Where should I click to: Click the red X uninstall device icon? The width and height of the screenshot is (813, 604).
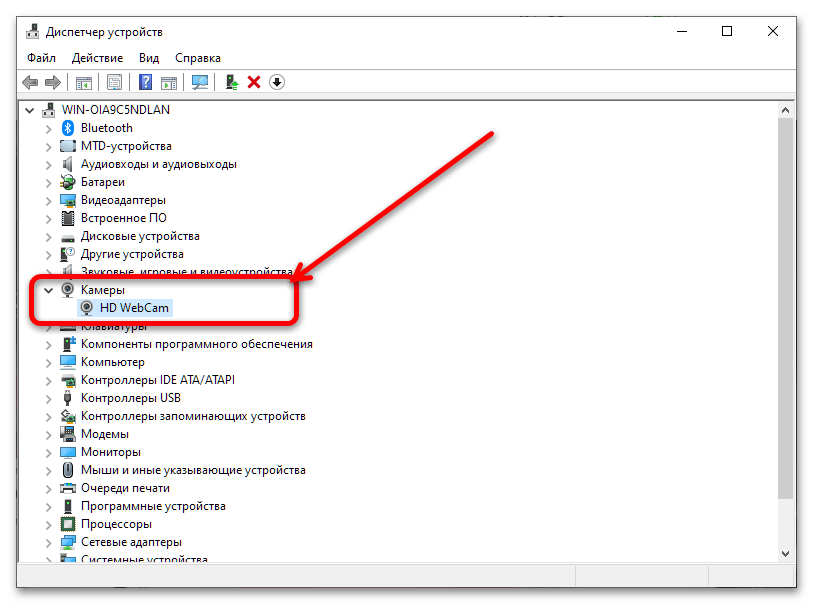tap(254, 82)
